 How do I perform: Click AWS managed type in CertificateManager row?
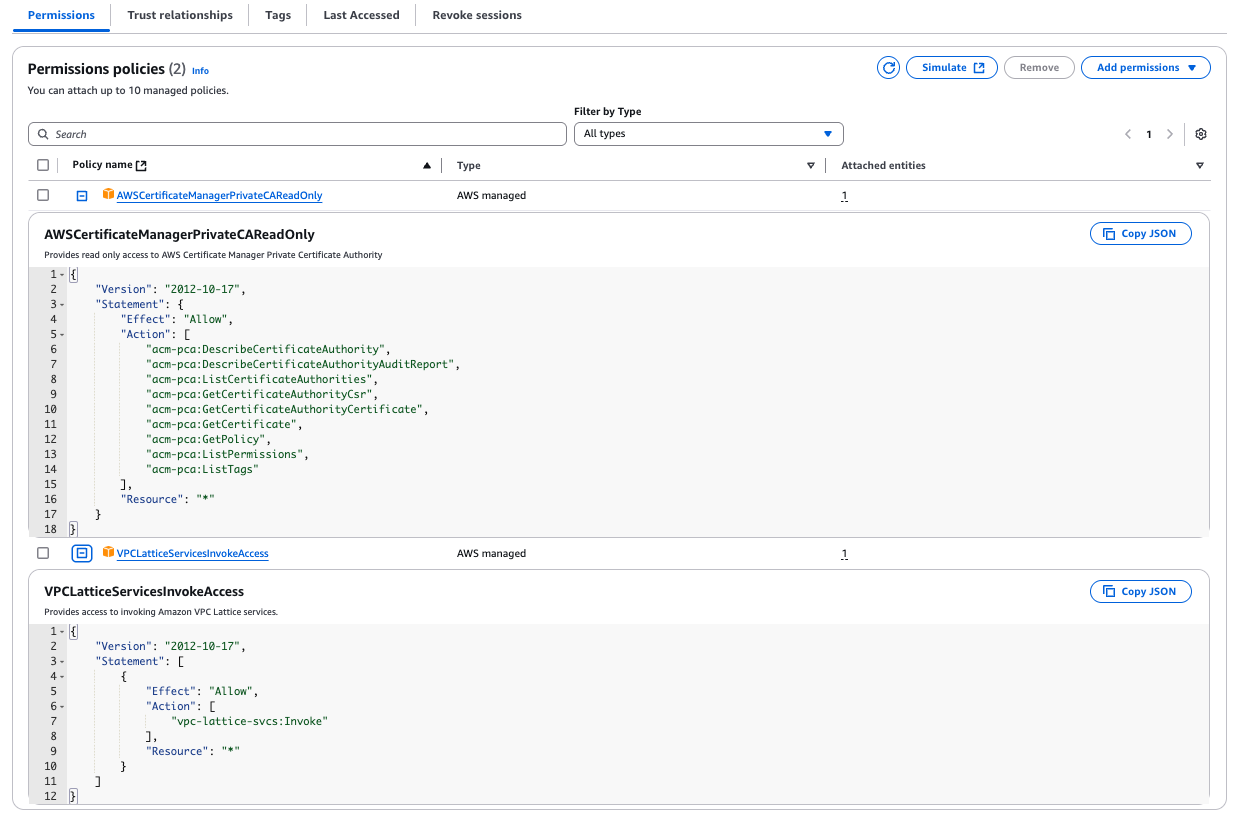[491, 196]
